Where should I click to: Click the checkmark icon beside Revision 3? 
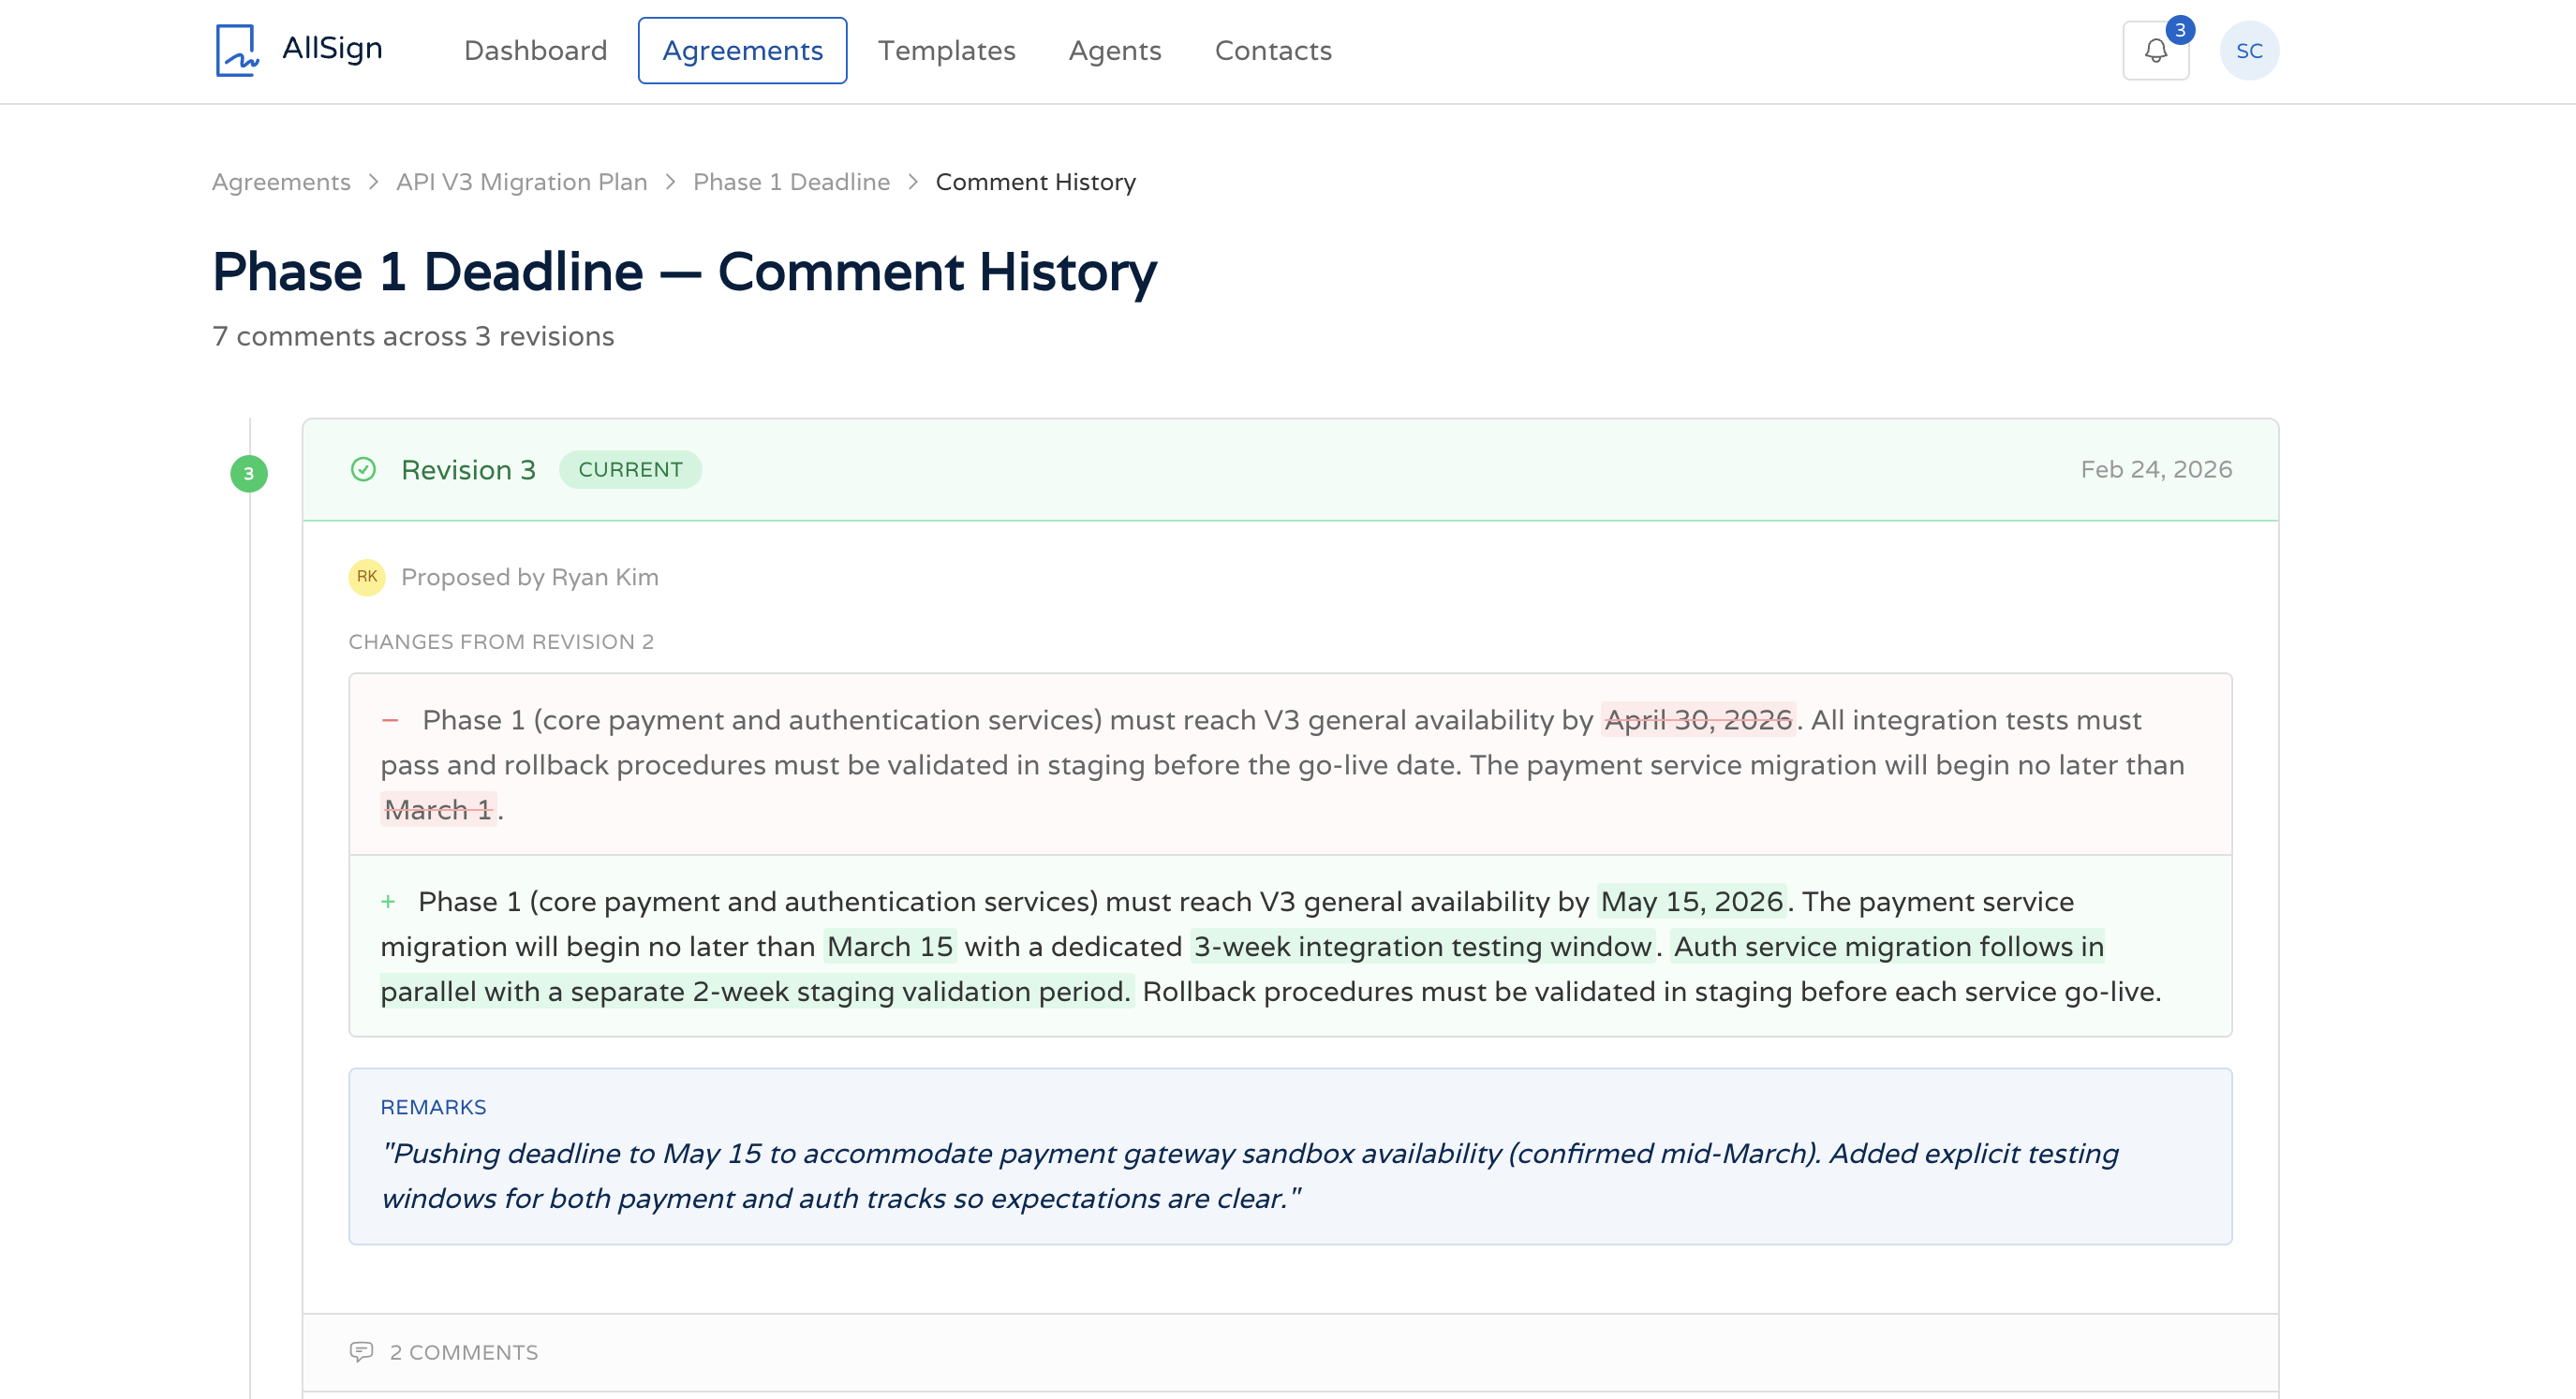(x=364, y=469)
